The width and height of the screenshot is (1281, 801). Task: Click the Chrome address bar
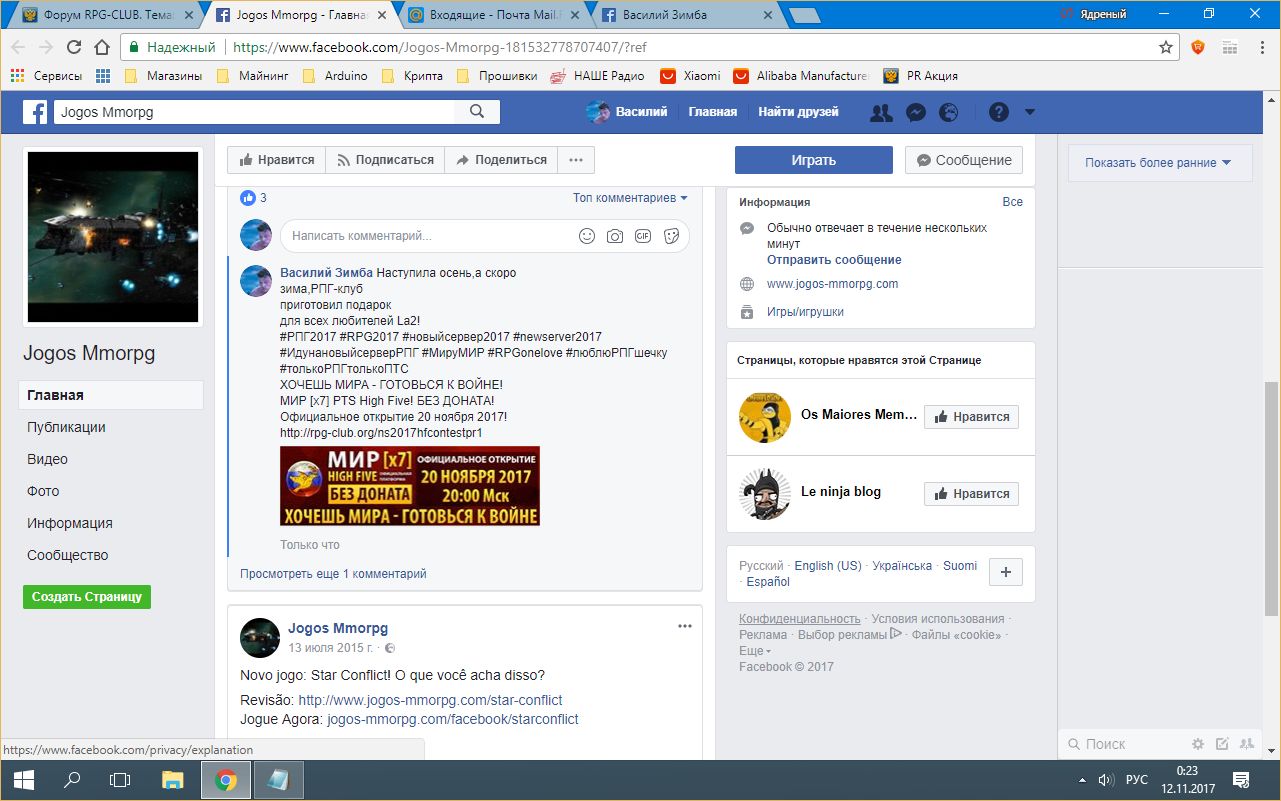(649, 47)
